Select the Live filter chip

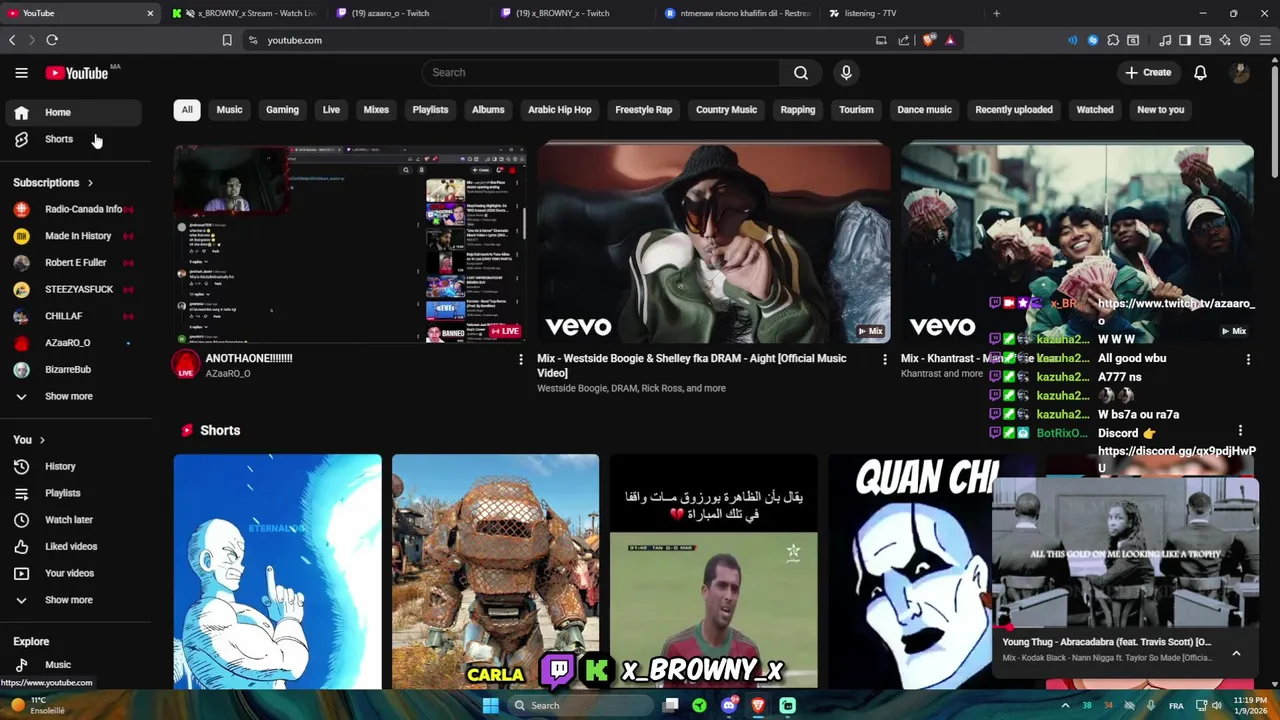pyautogui.click(x=331, y=110)
